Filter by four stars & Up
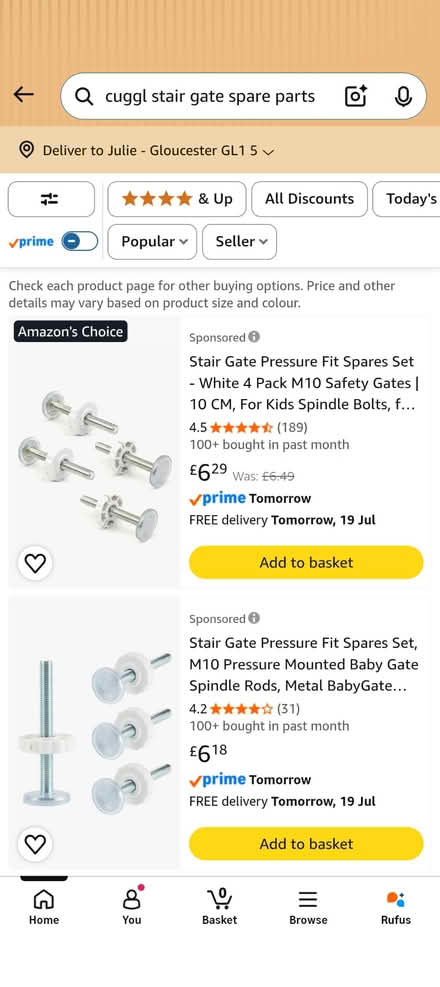Screen dimensions: 440x987 pos(176,199)
